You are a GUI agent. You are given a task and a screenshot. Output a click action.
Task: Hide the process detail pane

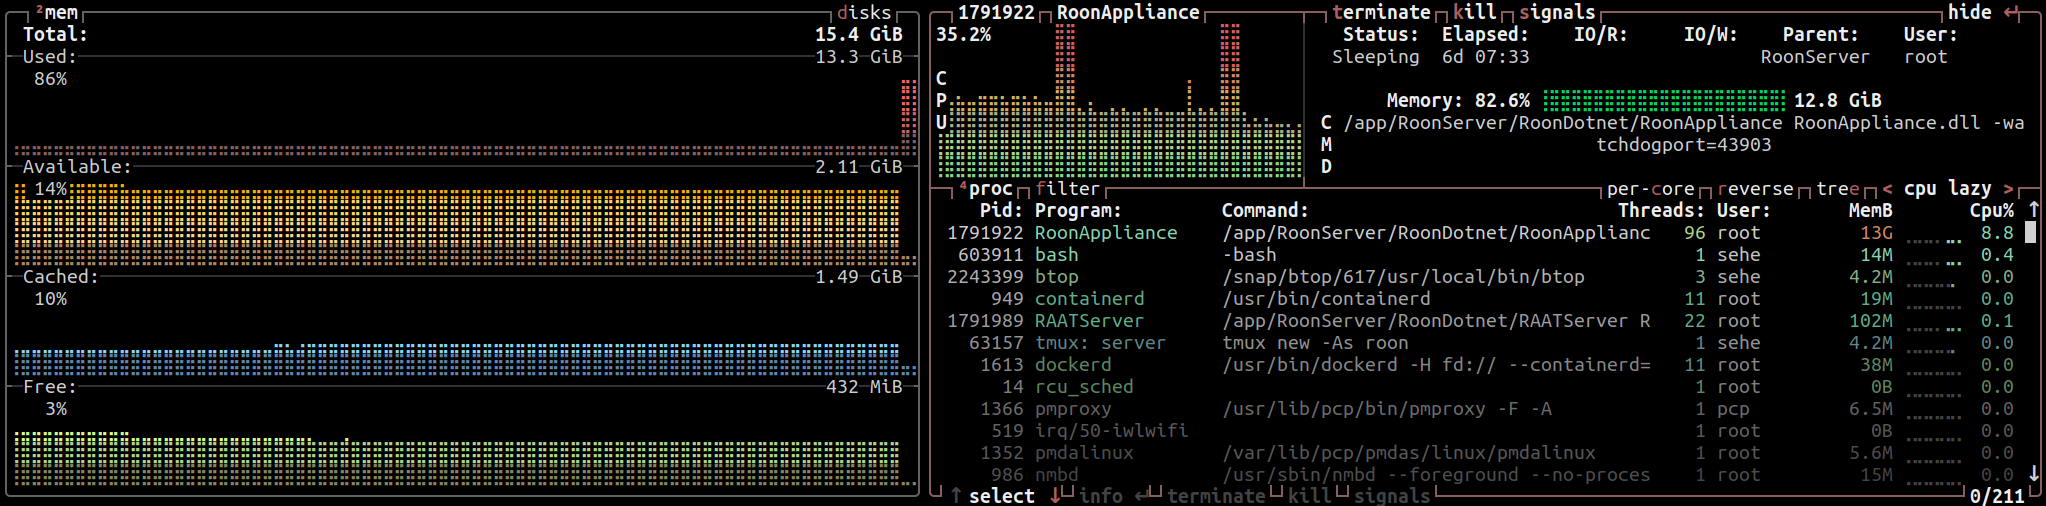pyautogui.click(x=1969, y=12)
